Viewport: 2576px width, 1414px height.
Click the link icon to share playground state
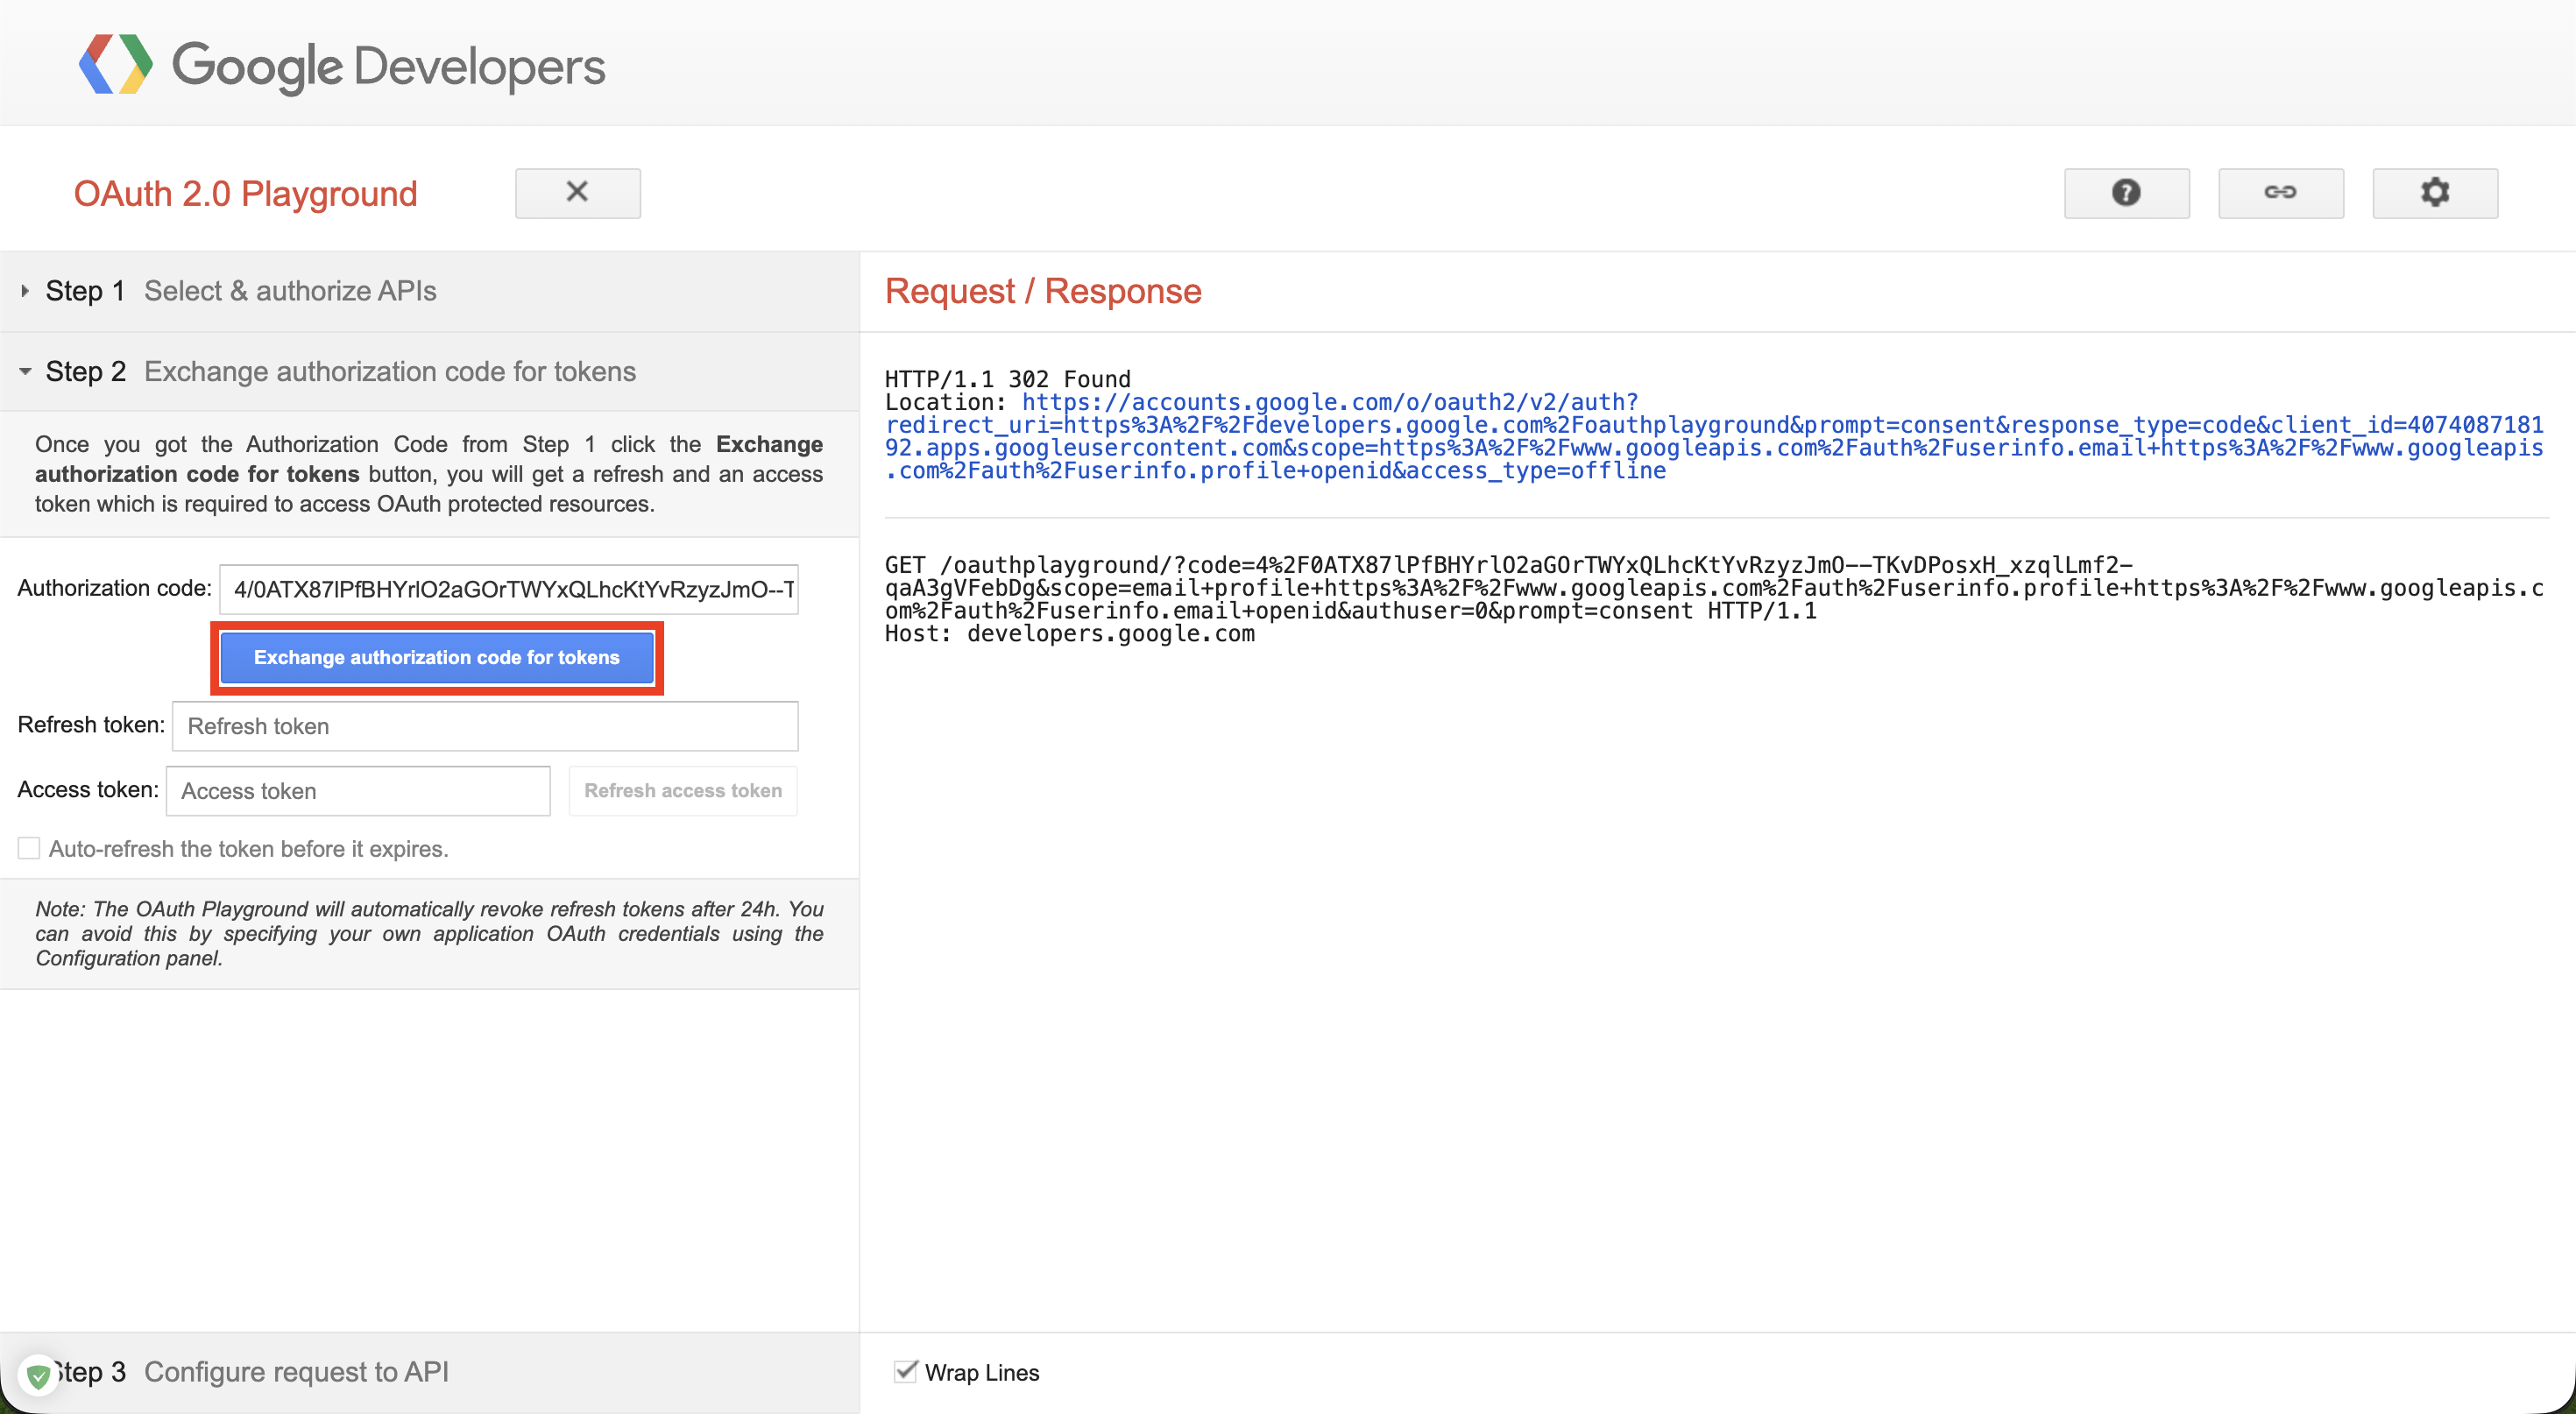tap(2281, 193)
